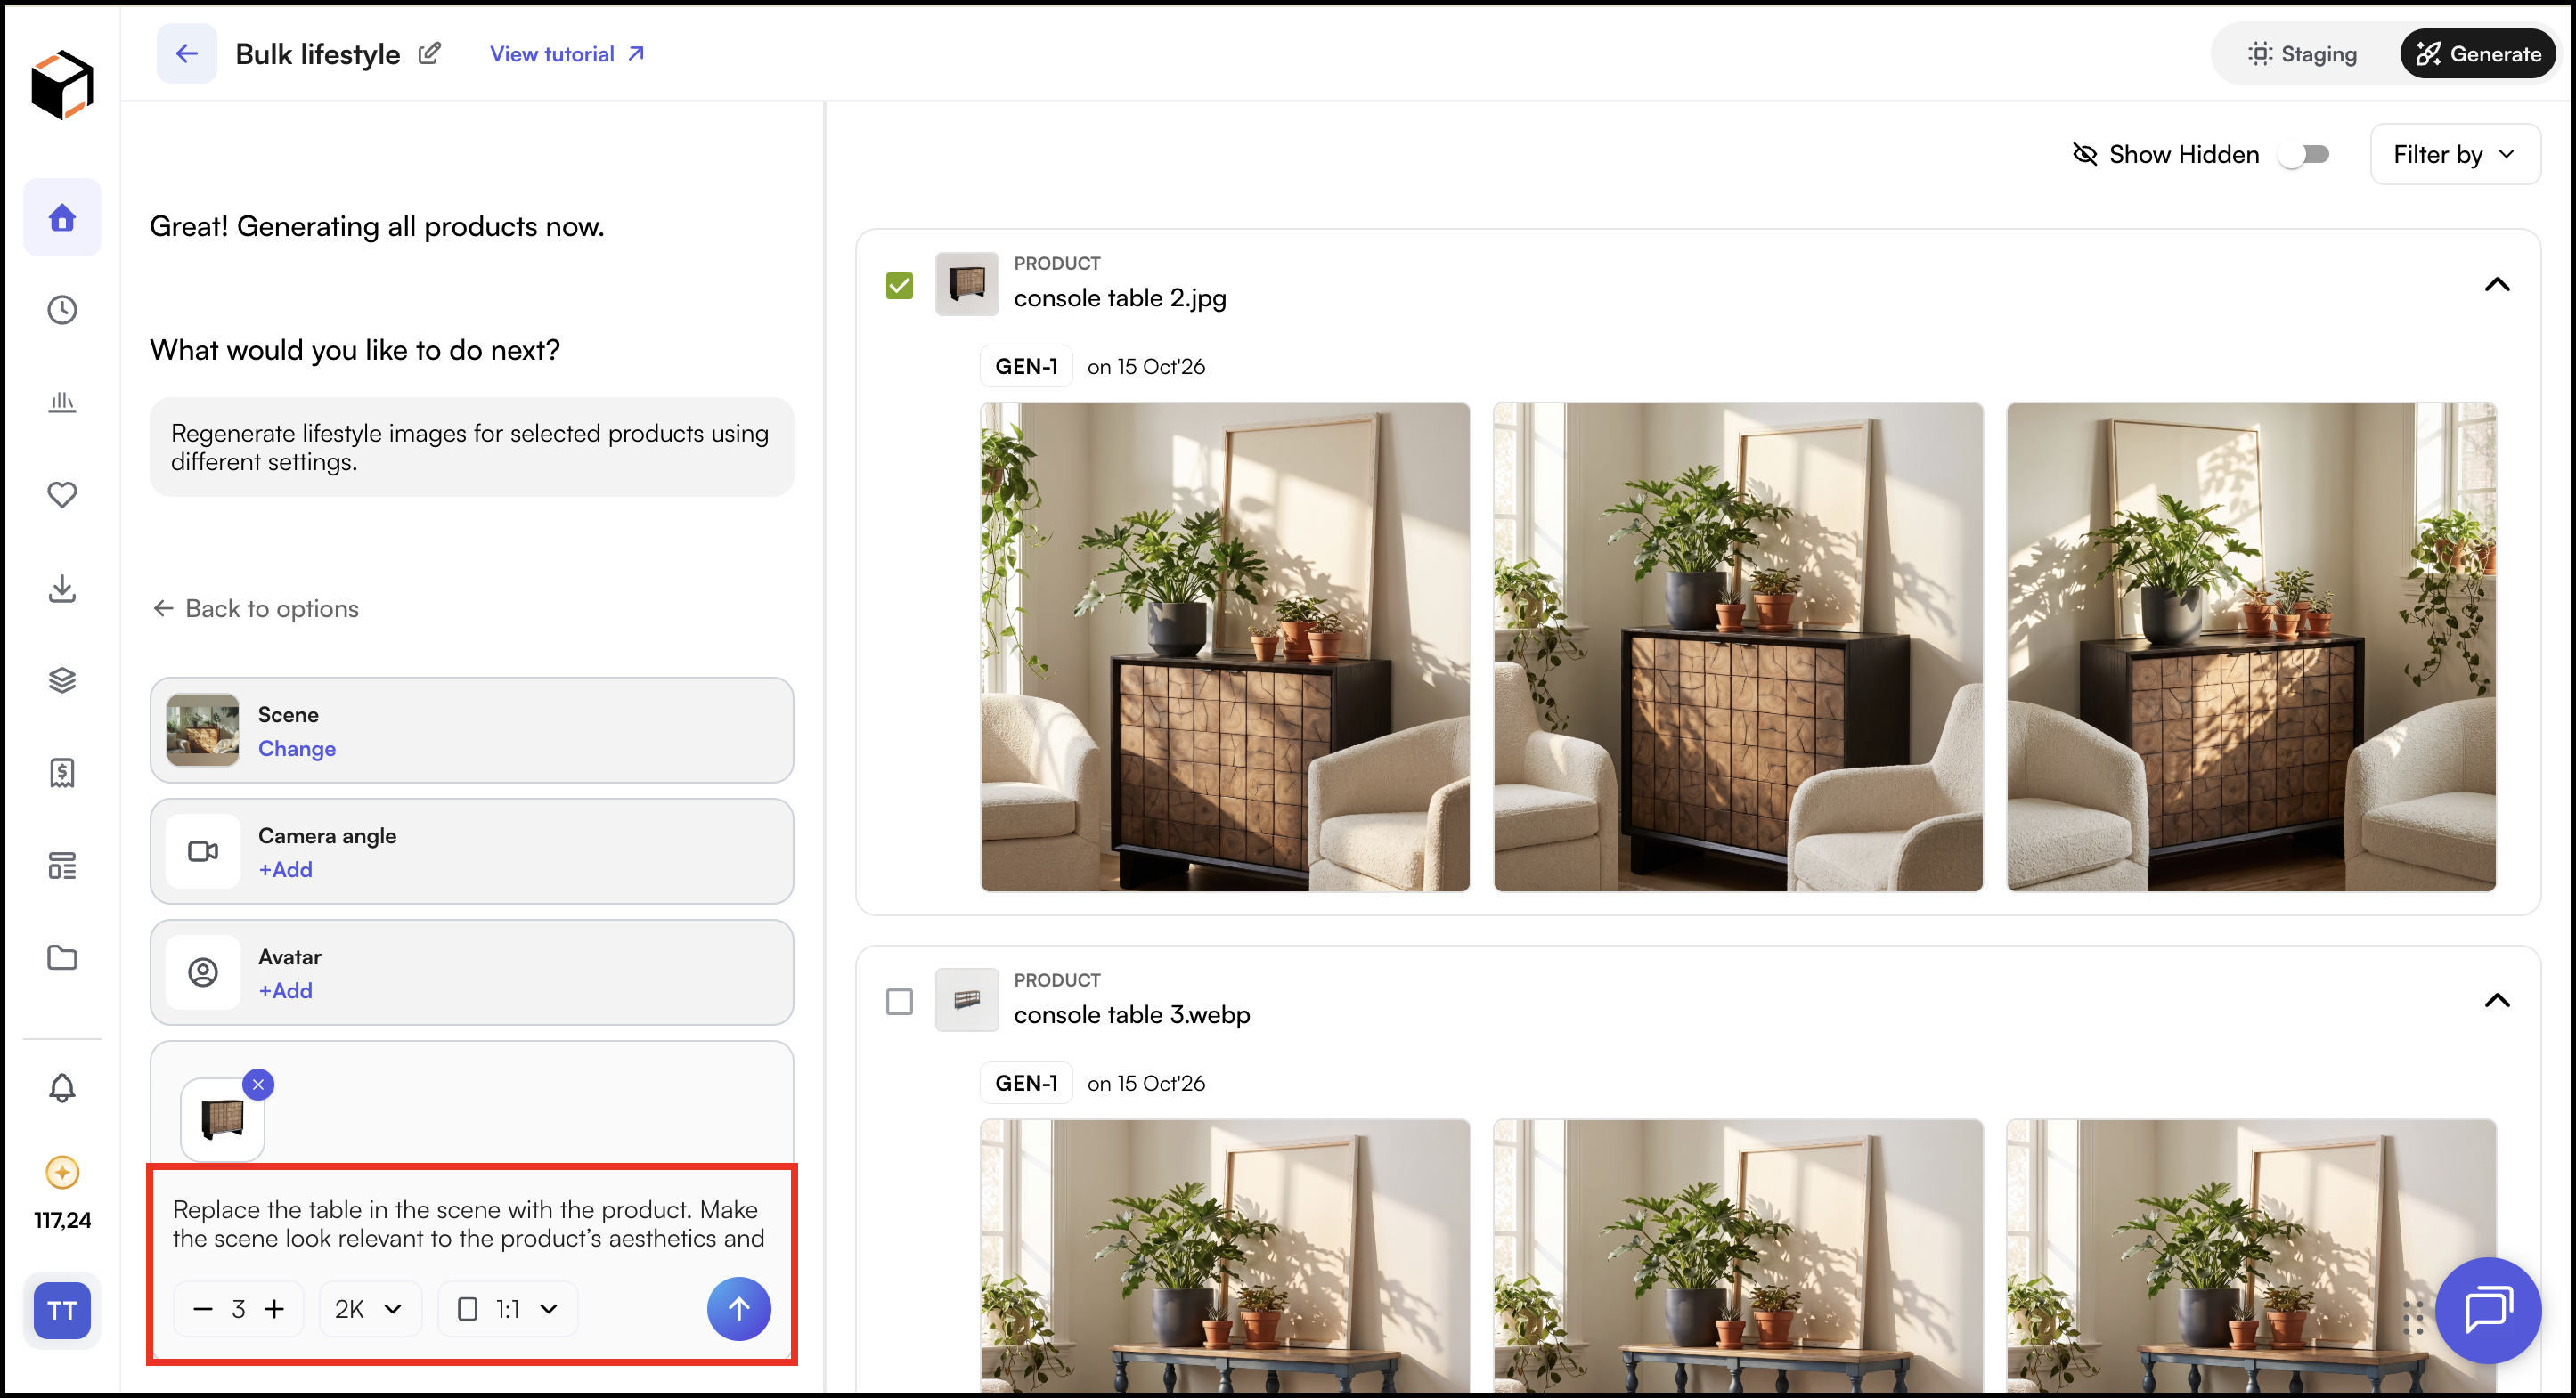
Task: Open the TT user profile avatar
Action: (62, 1310)
